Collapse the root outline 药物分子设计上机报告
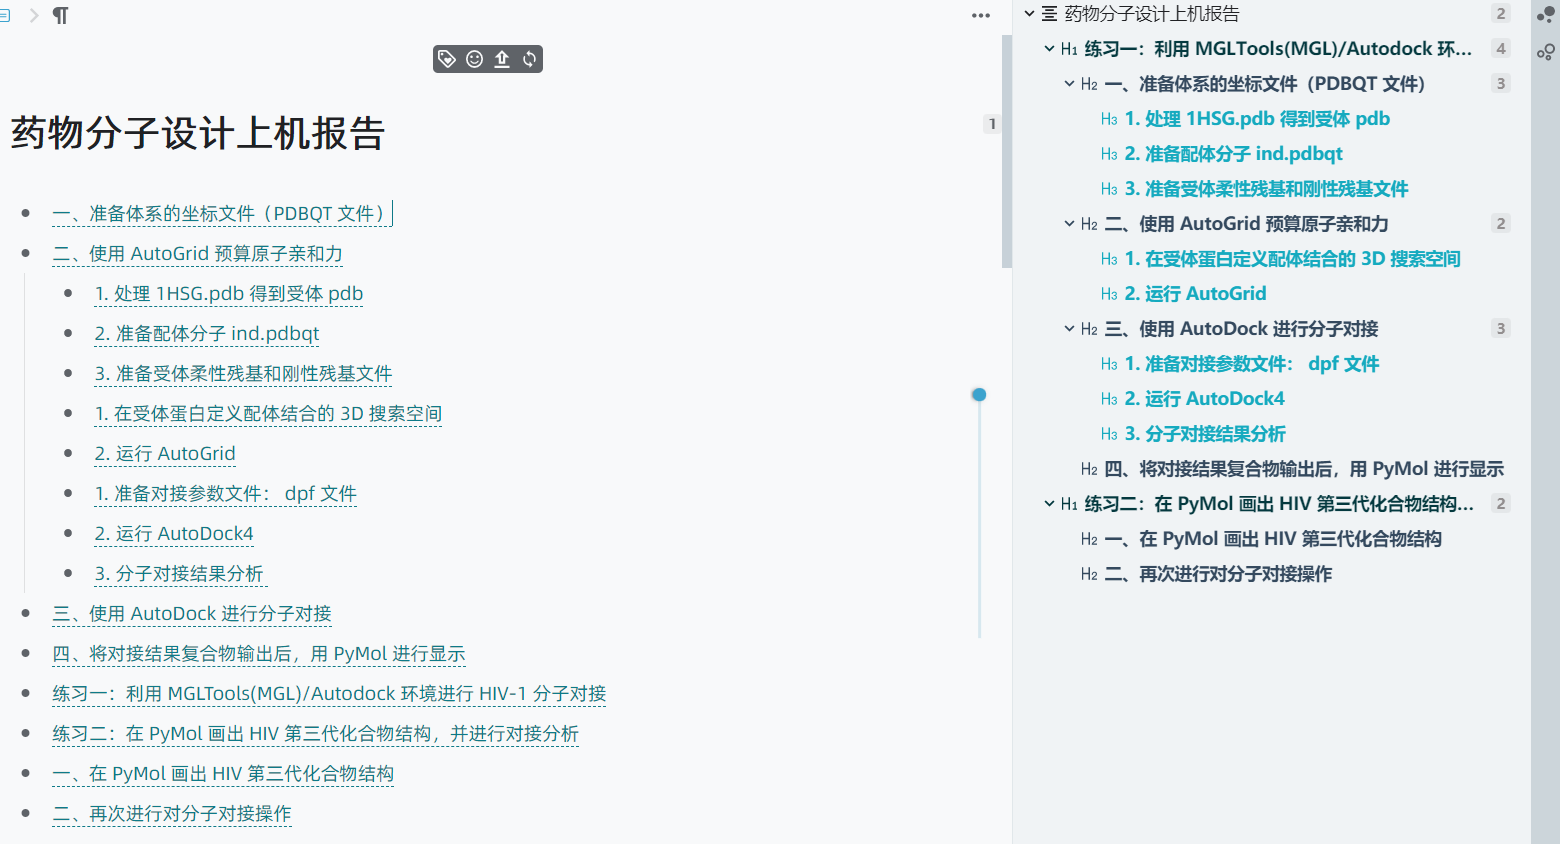The height and width of the screenshot is (844, 1560). (x=1029, y=14)
